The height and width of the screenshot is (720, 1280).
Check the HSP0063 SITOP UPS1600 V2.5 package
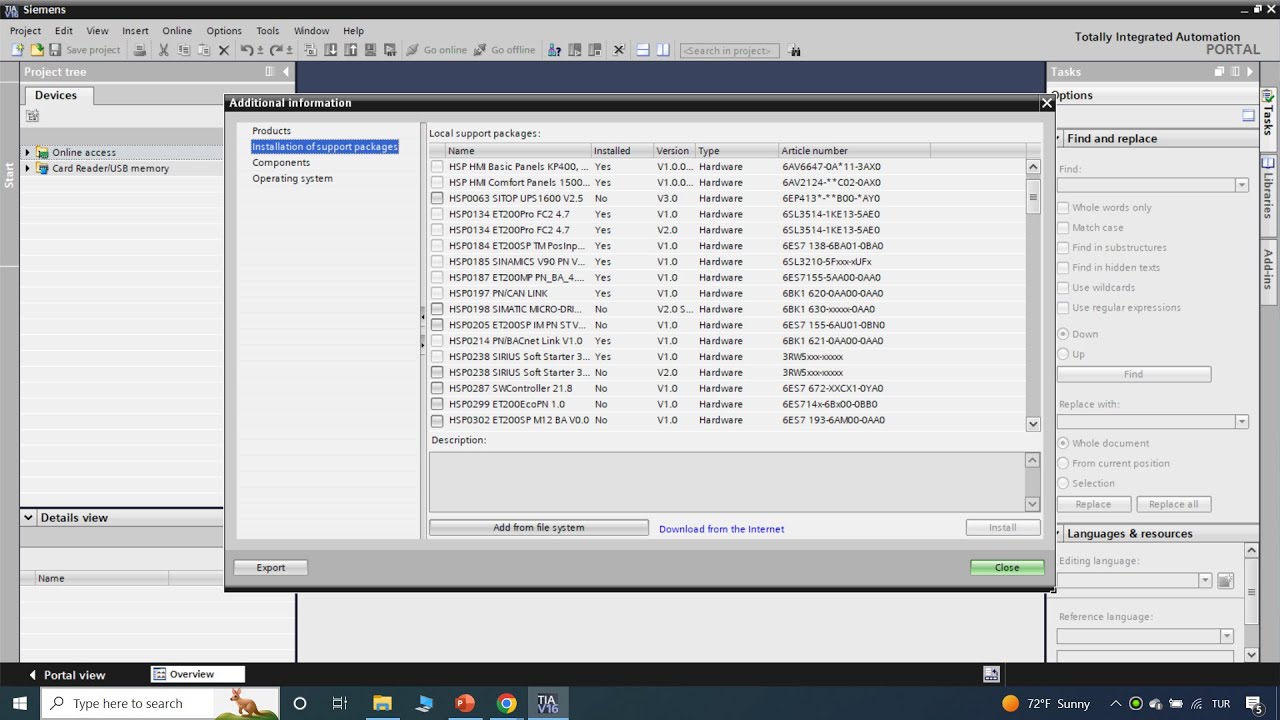point(437,199)
